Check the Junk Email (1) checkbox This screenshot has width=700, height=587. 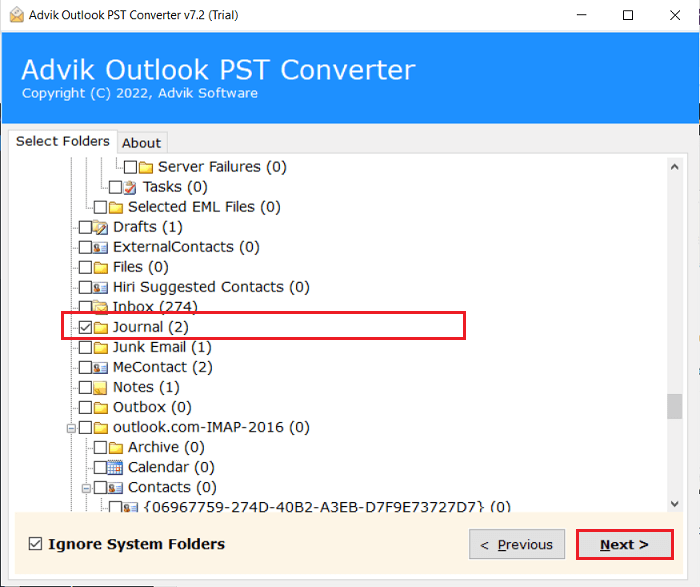85,348
